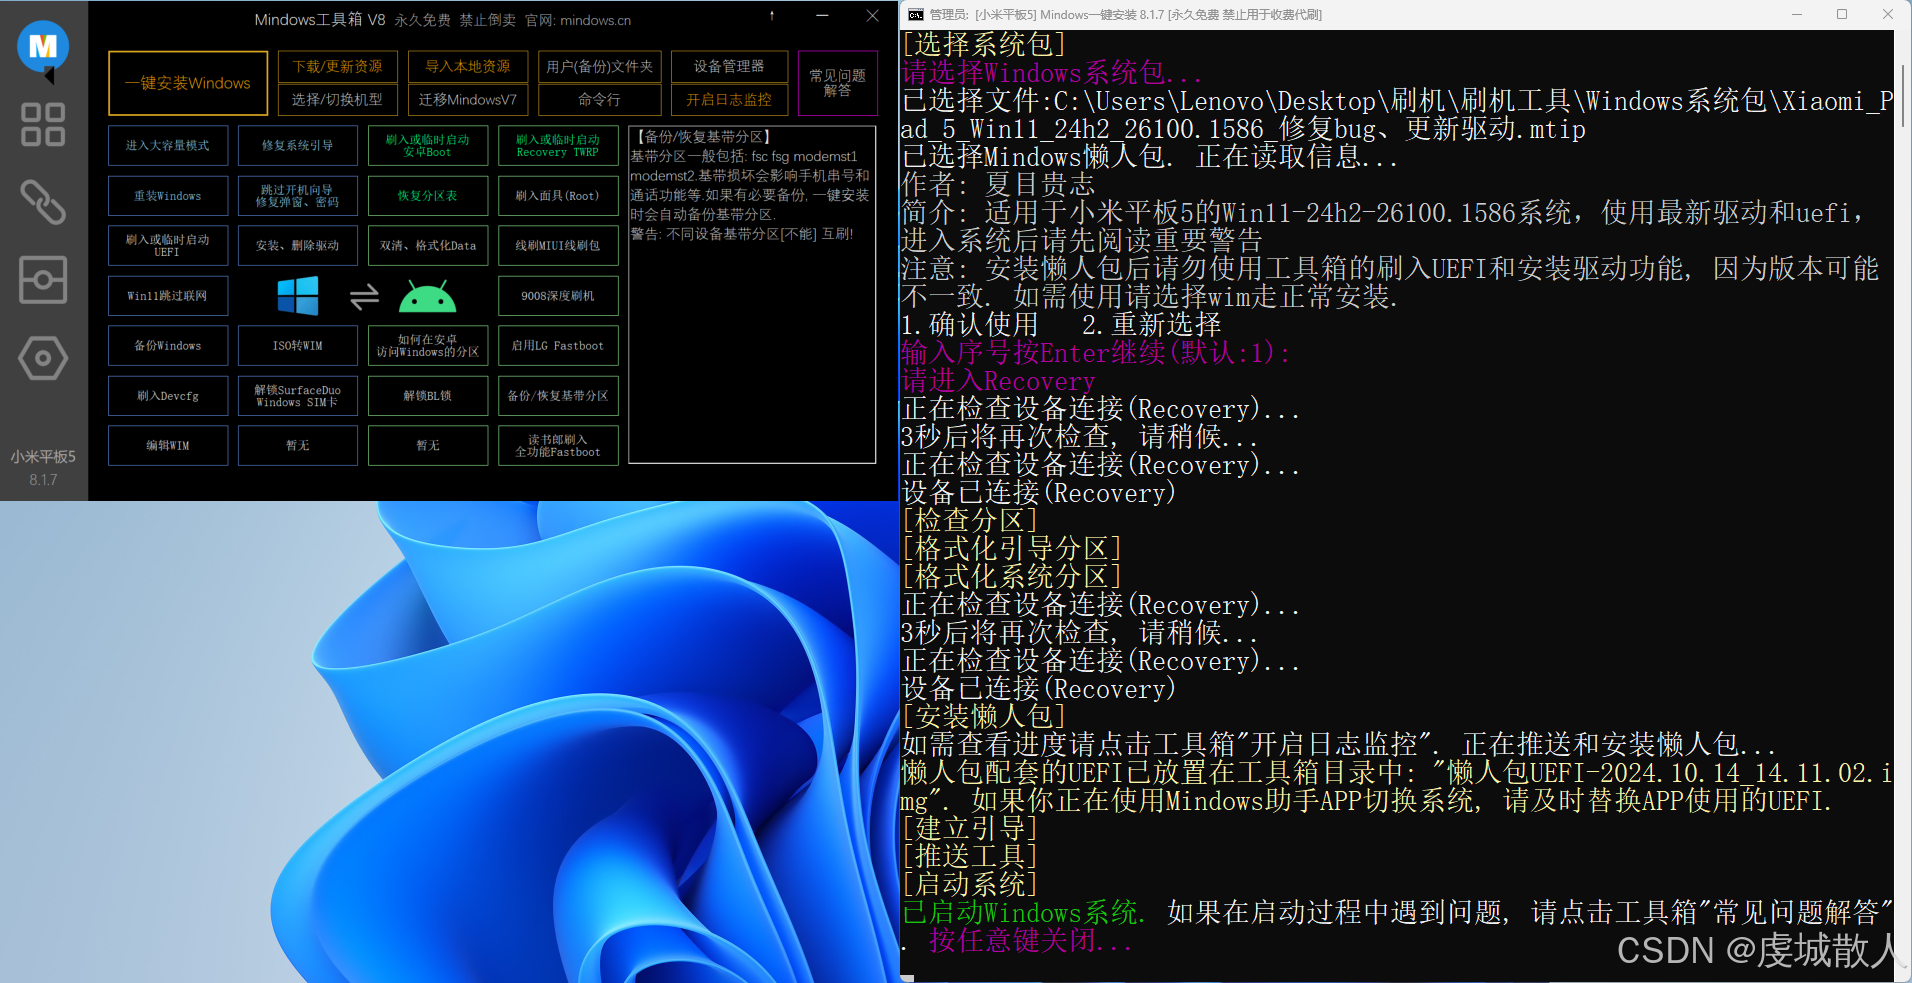Screen dimensions: 1912x983
Task: Click version 8.1.7 text in sidebar
Action: (43, 480)
